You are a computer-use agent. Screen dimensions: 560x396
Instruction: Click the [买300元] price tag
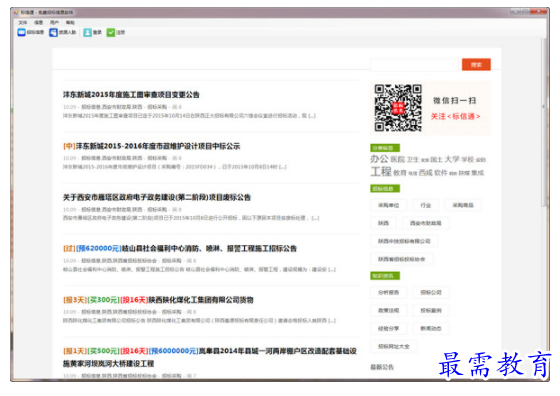coord(104,300)
